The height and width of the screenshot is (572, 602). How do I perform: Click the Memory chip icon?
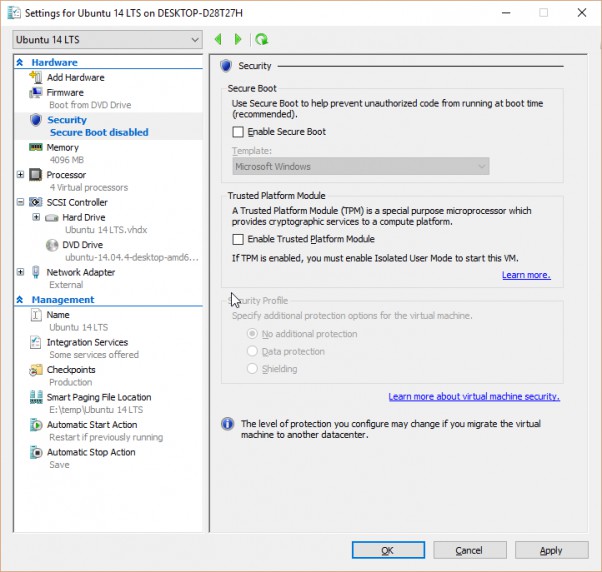point(36,147)
